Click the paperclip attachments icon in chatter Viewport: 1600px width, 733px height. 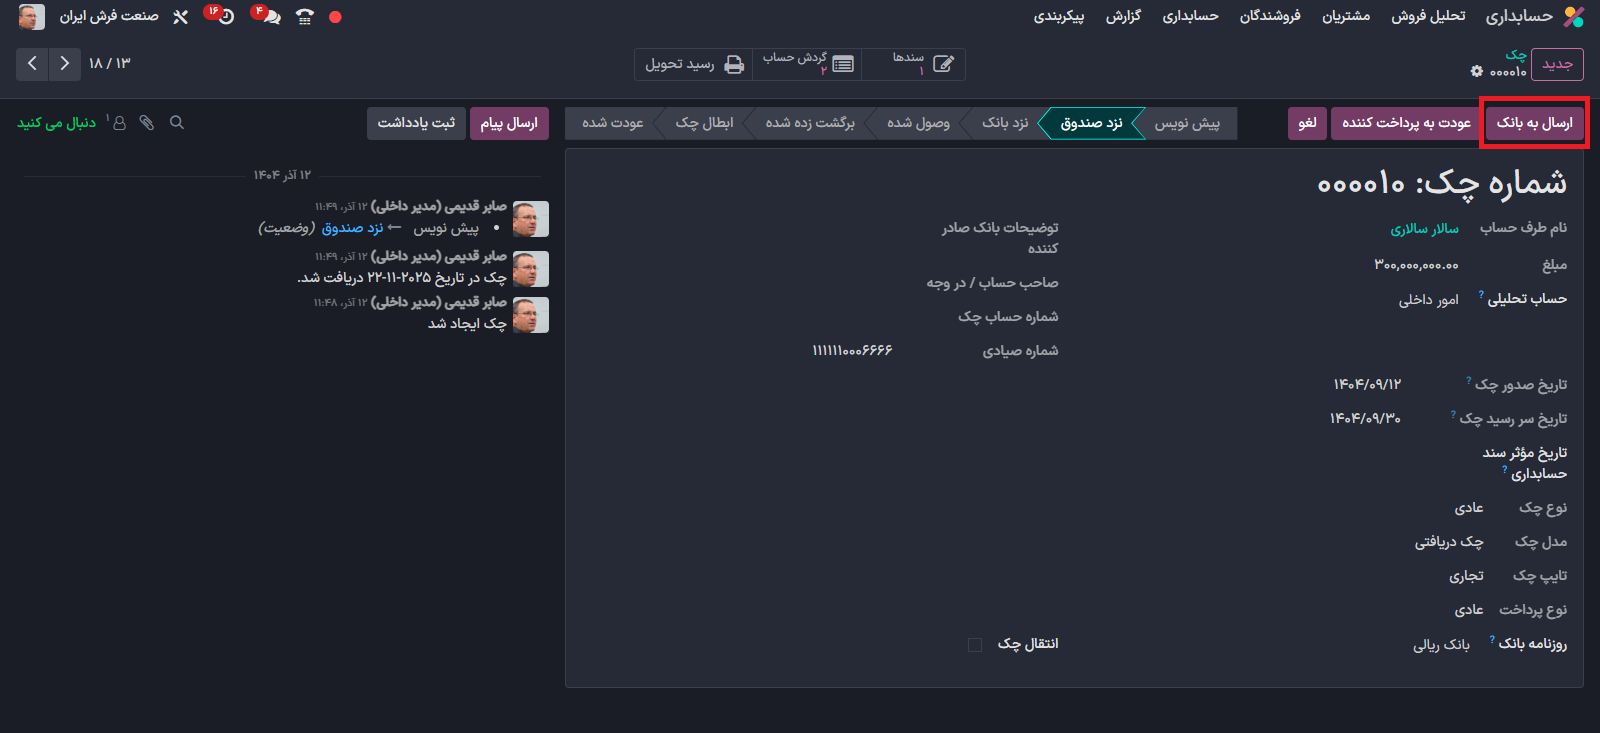(x=147, y=123)
